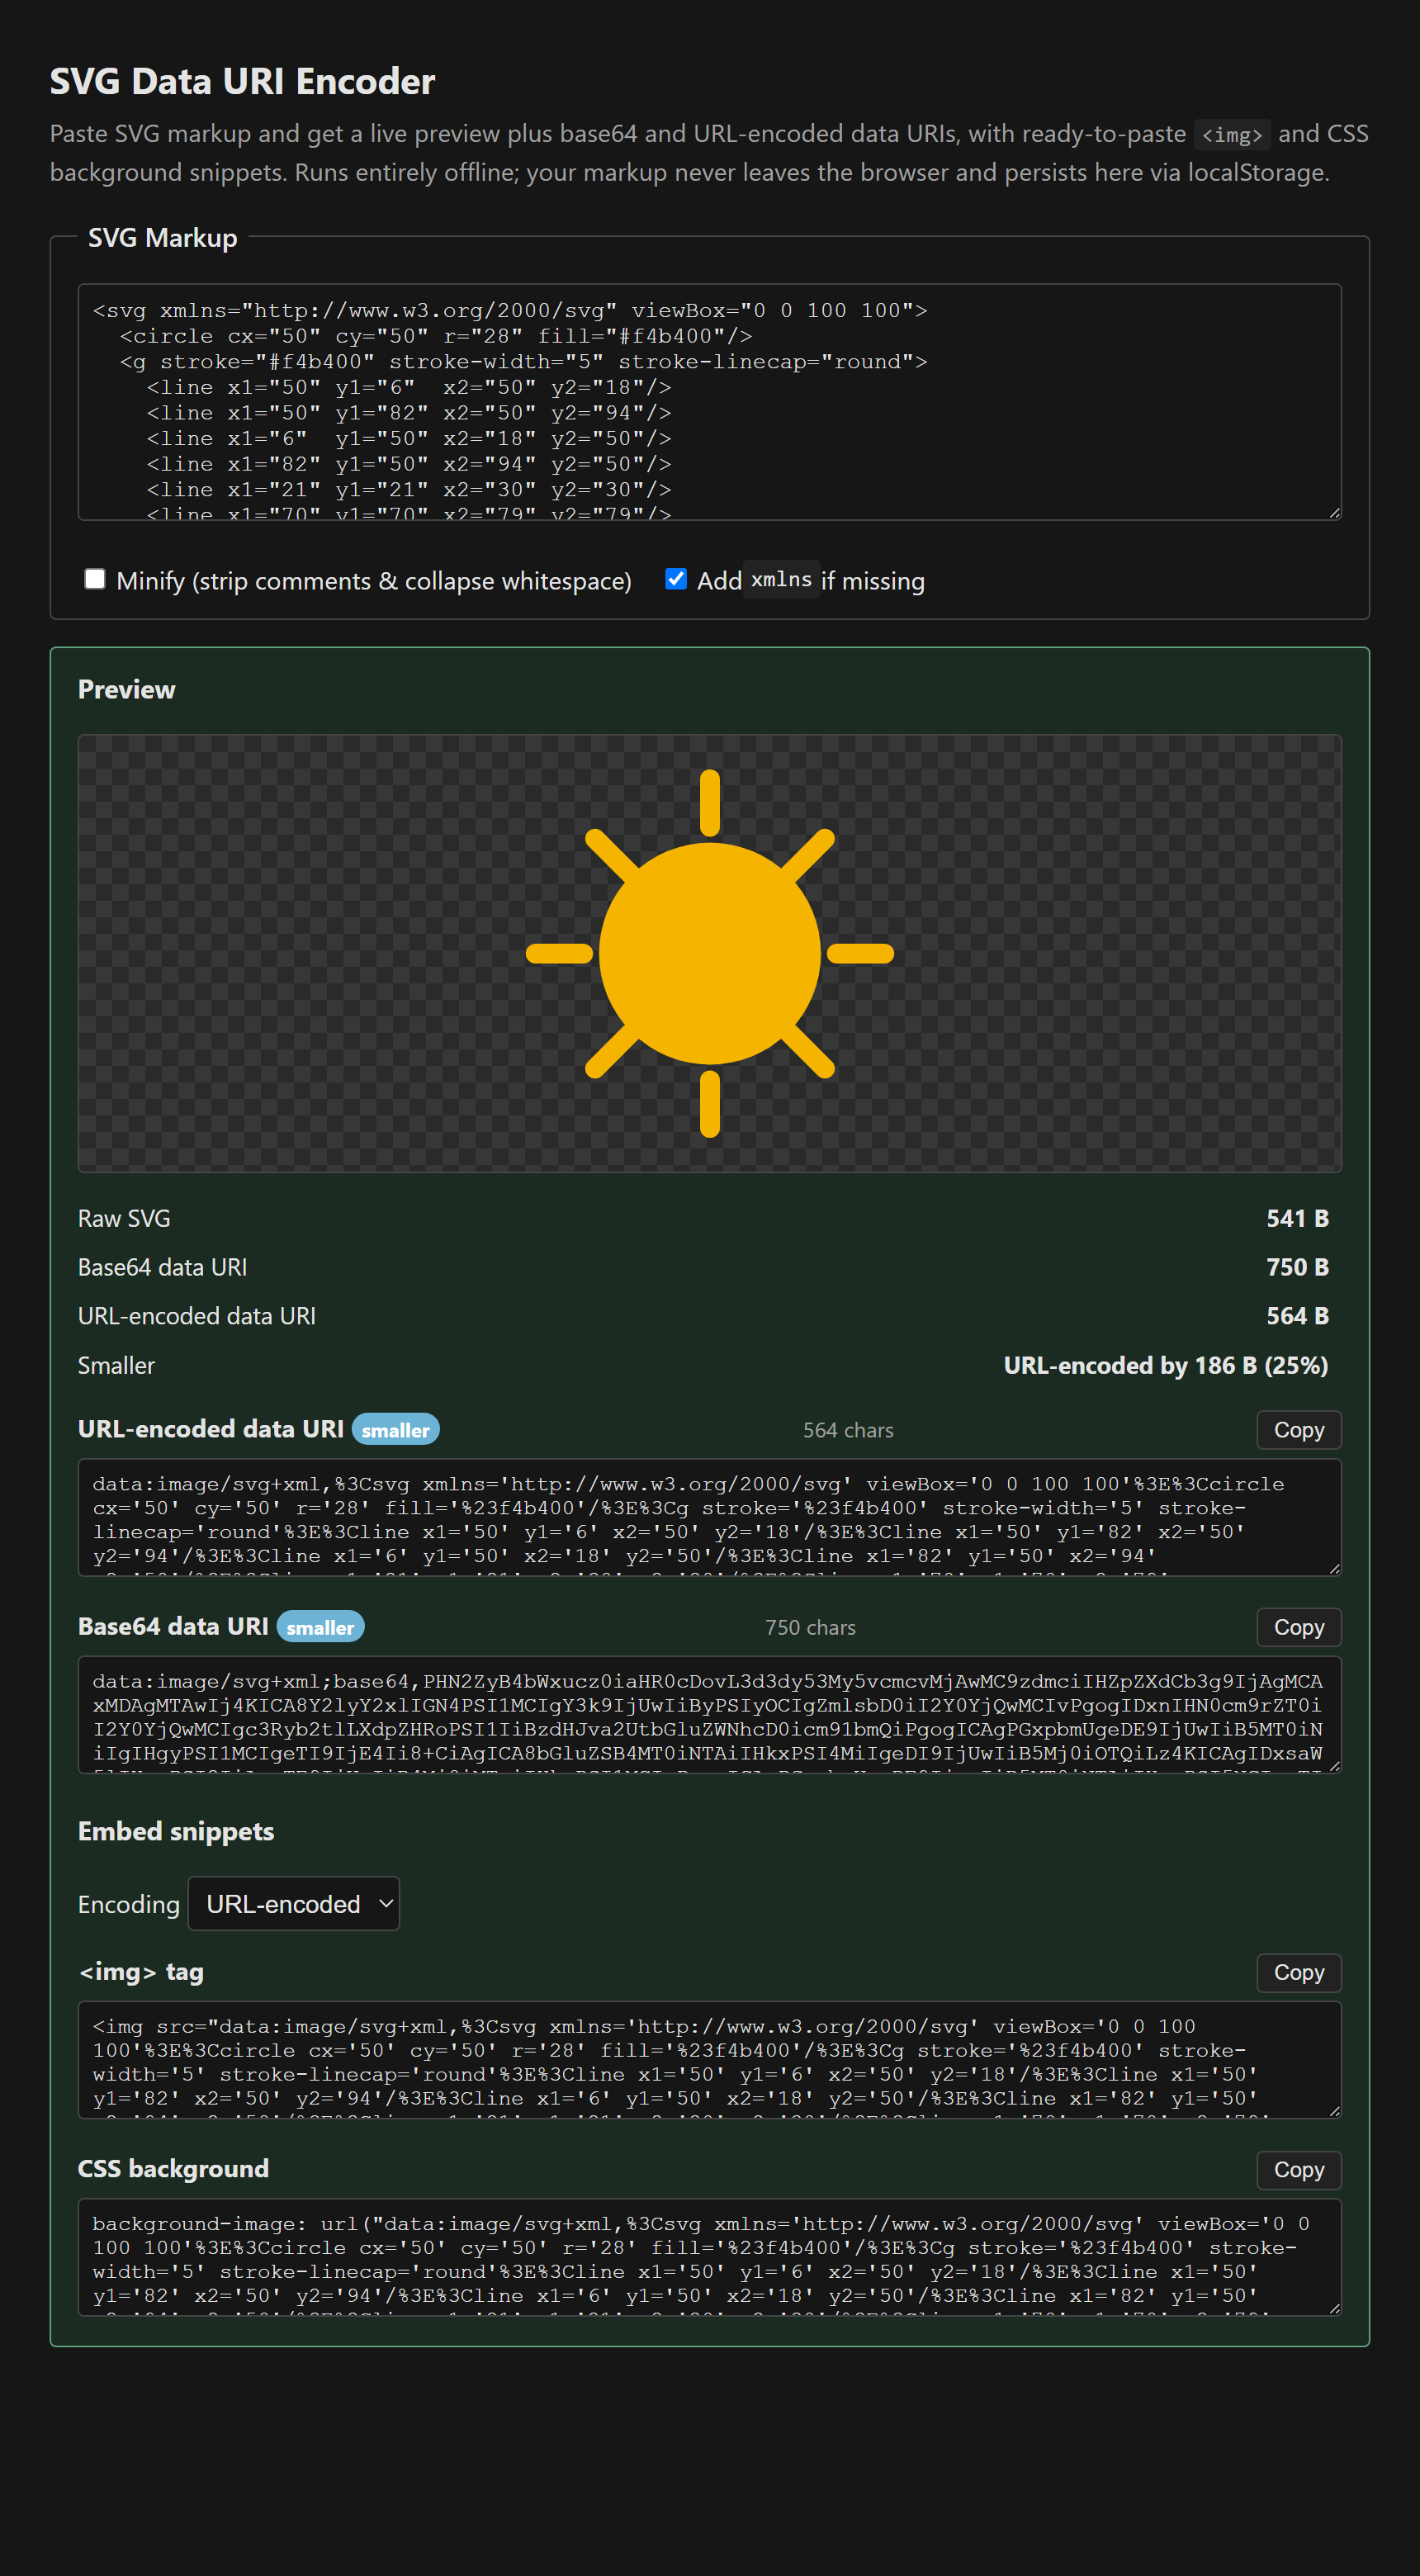This screenshot has height=2576, width=1420.
Task: Click the smaller badge beside URL-encoded data URI
Action: [x=395, y=1430]
